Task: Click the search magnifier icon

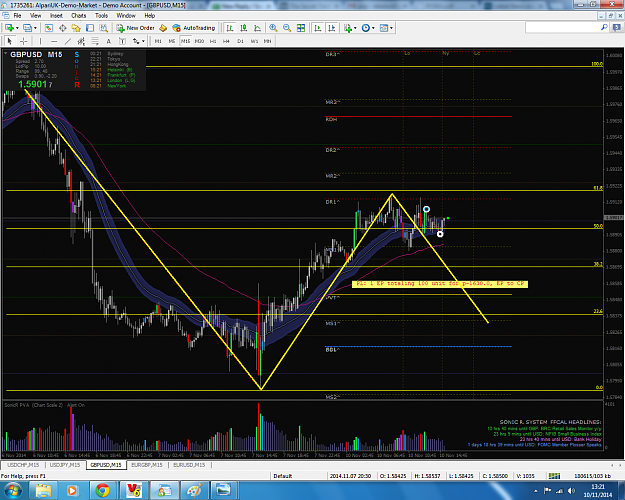Action: (604, 28)
